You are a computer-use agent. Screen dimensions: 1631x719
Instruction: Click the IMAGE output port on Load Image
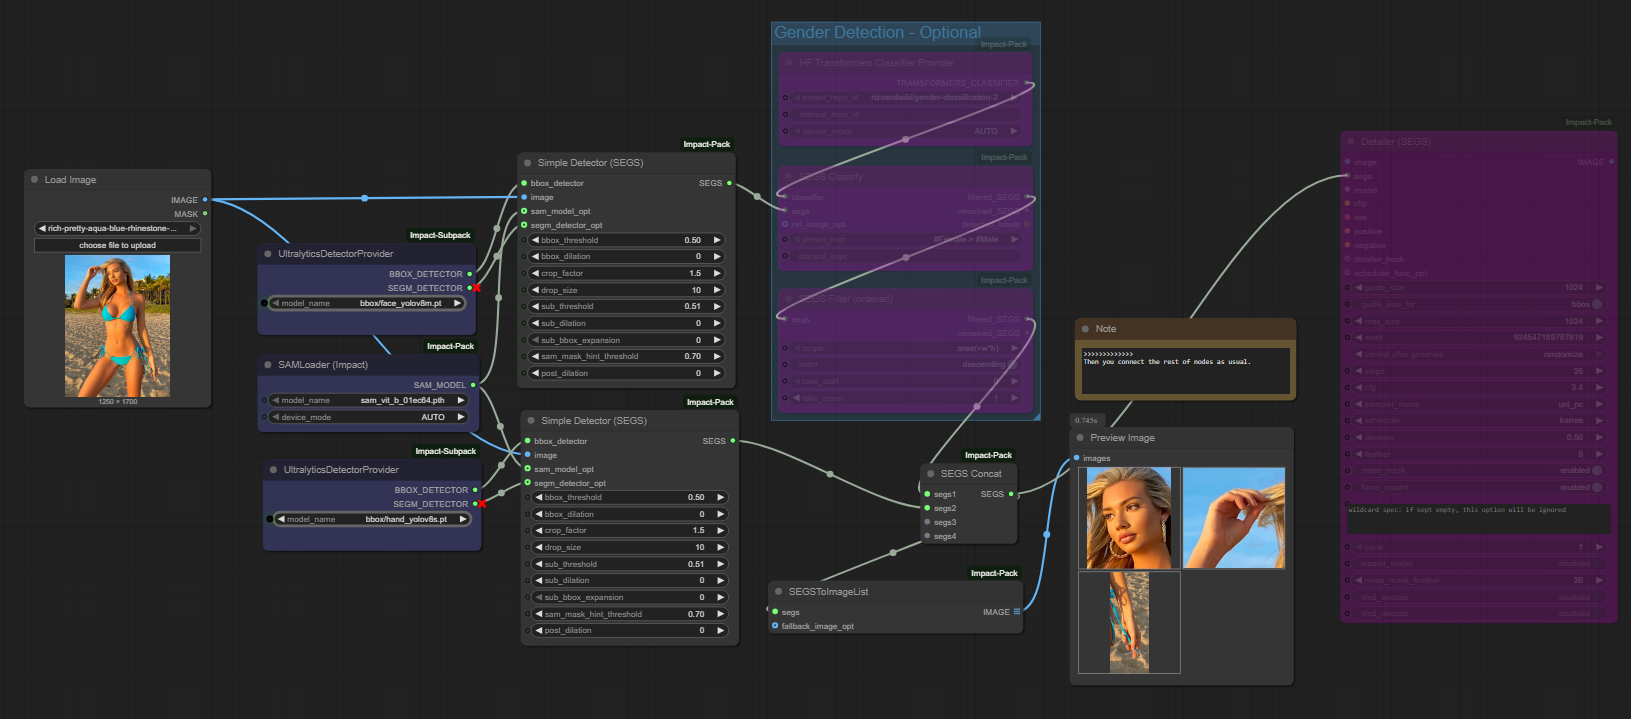[205, 200]
